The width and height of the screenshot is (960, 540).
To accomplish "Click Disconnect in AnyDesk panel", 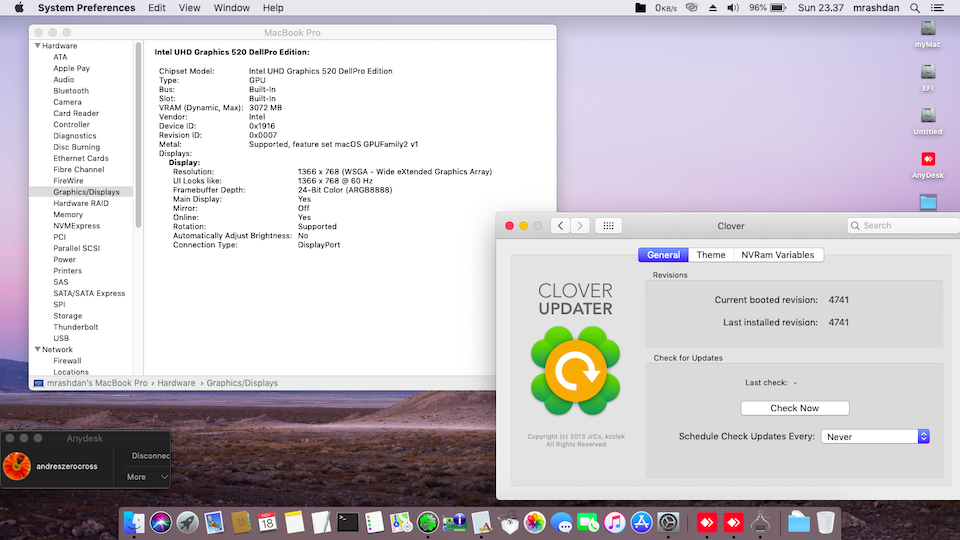I will point(151,456).
